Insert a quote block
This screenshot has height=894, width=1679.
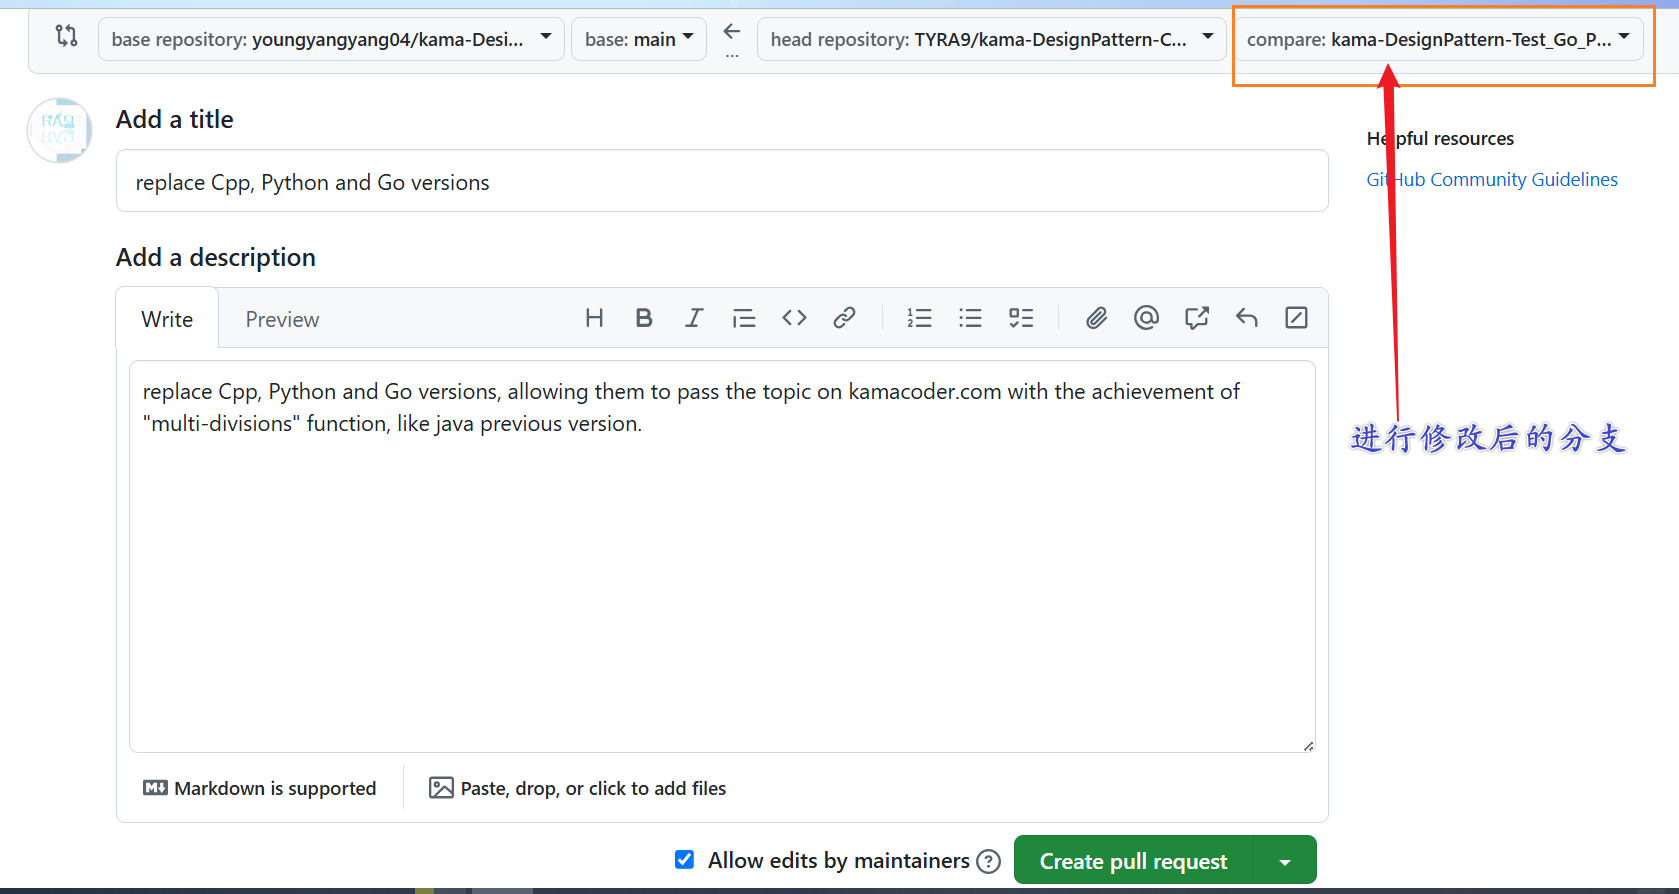point(744,318)
